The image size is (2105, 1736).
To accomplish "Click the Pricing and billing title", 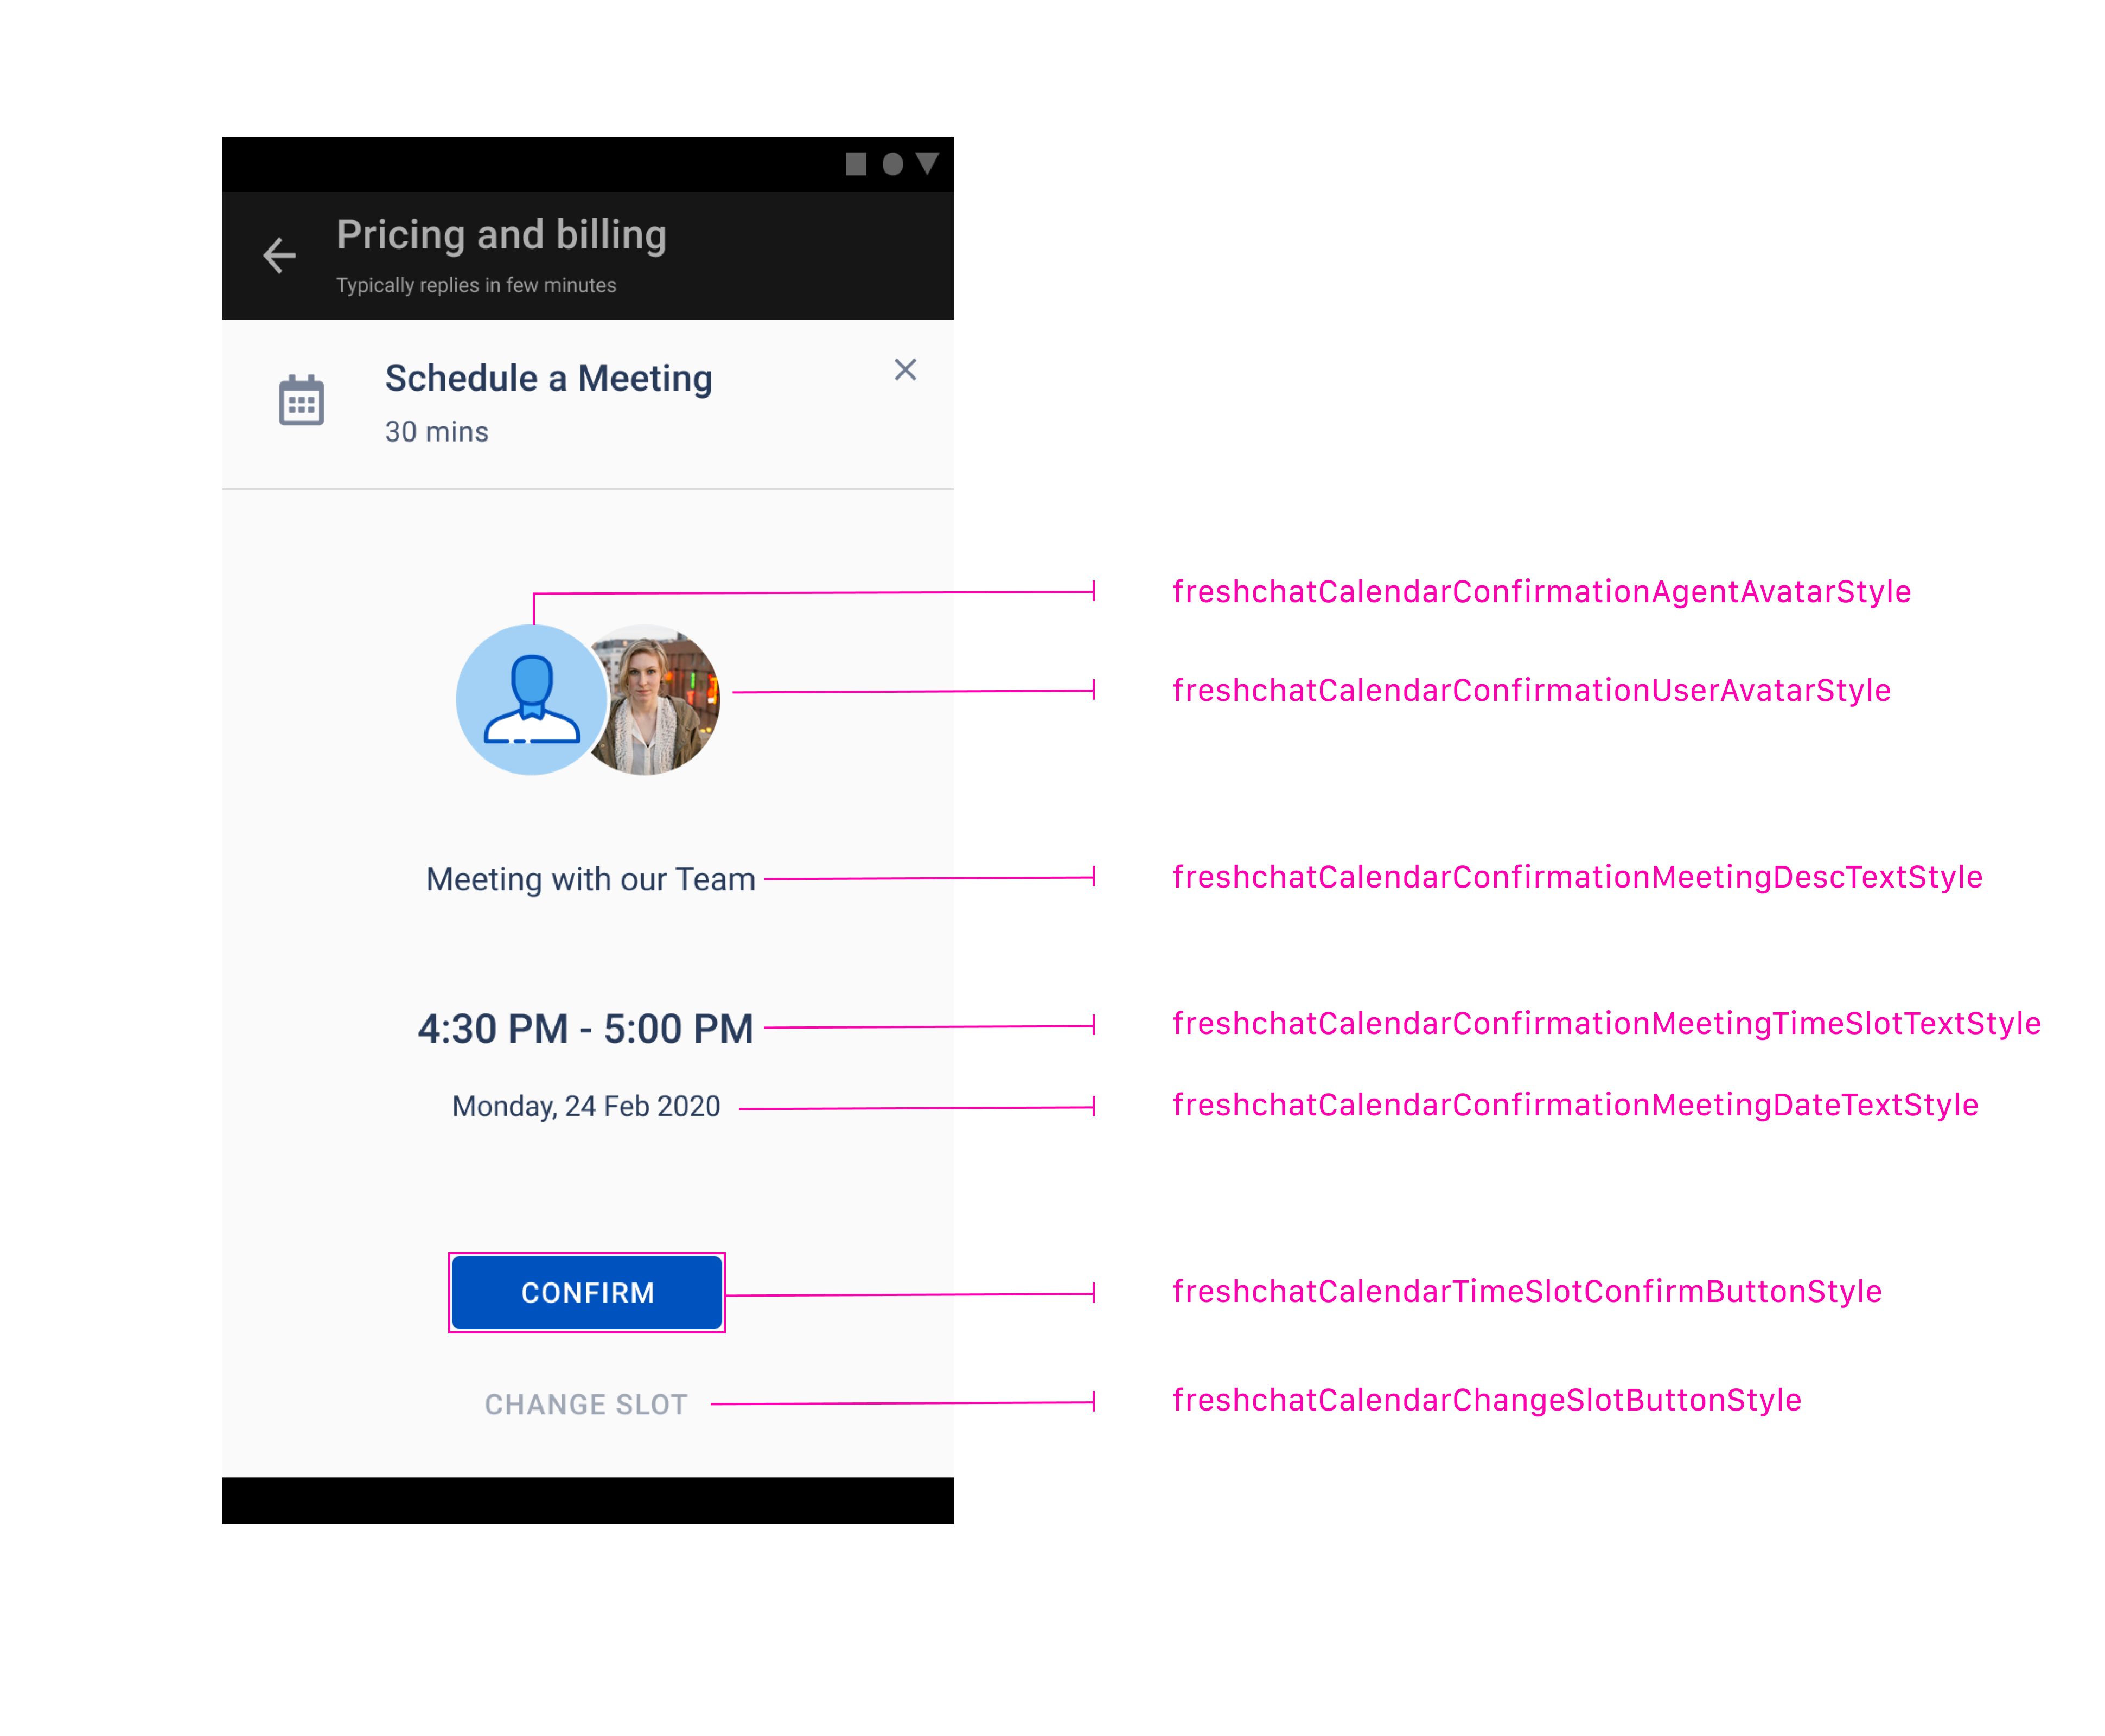I will point(501,235).
